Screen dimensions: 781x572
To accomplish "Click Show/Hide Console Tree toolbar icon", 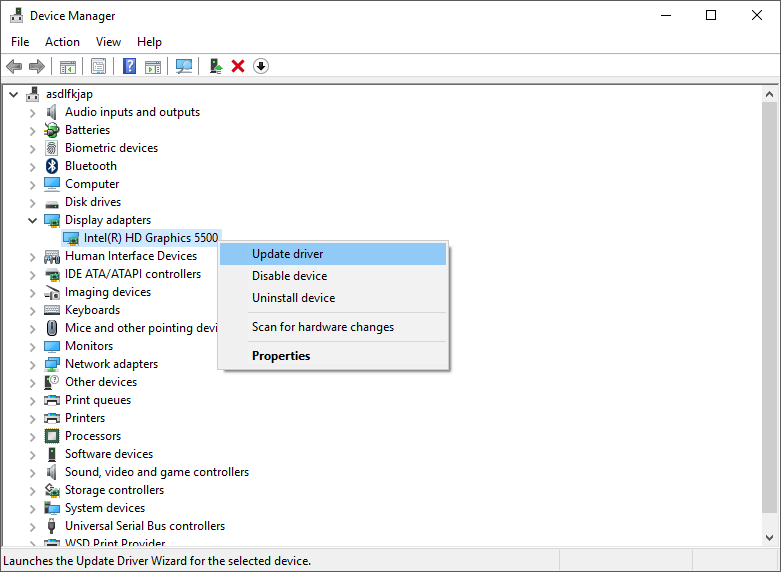I will click(x=68, y=66).
